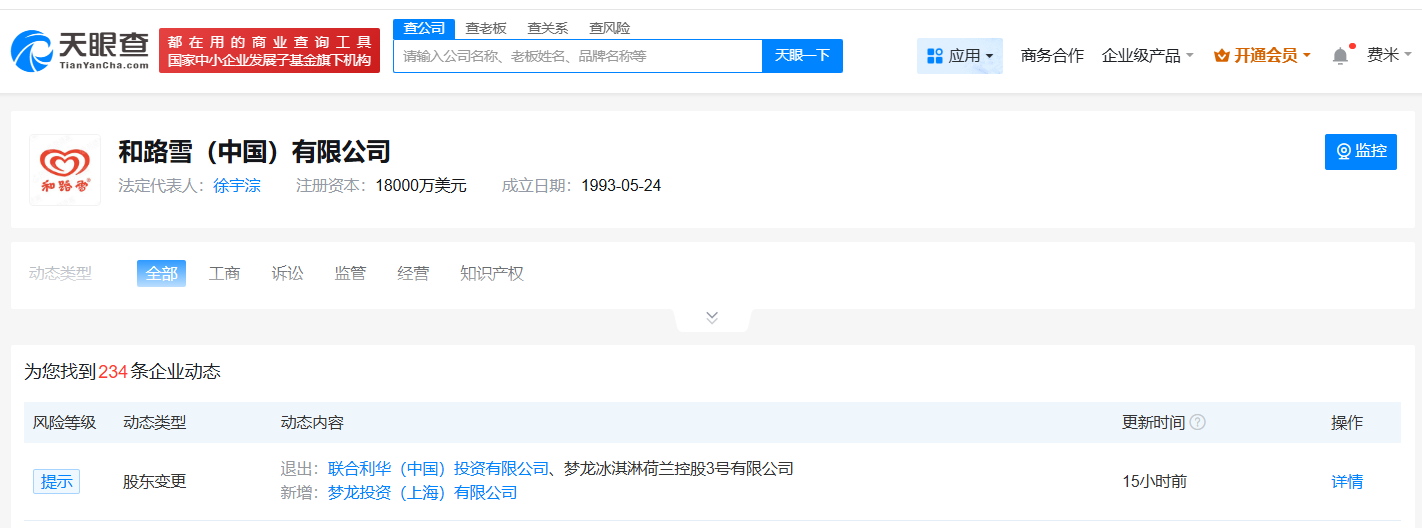Open 详情 for the 股东变更 row
Viewport: 1422px width, 528px height.
click(x=1347, y=481)
